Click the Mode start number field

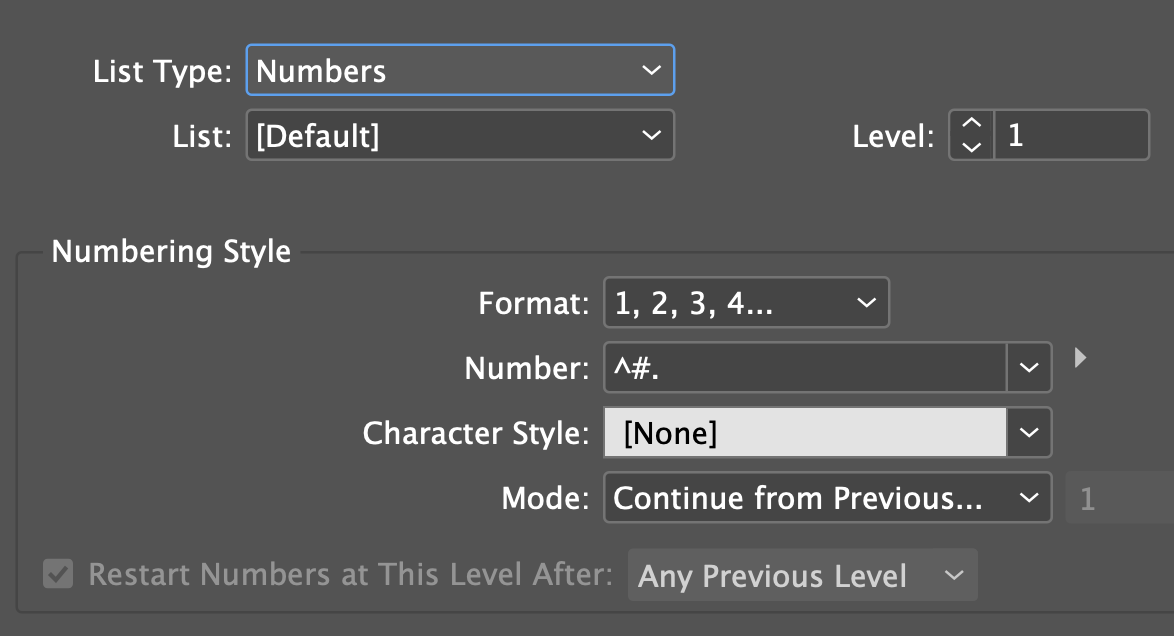pos(1115,498)
